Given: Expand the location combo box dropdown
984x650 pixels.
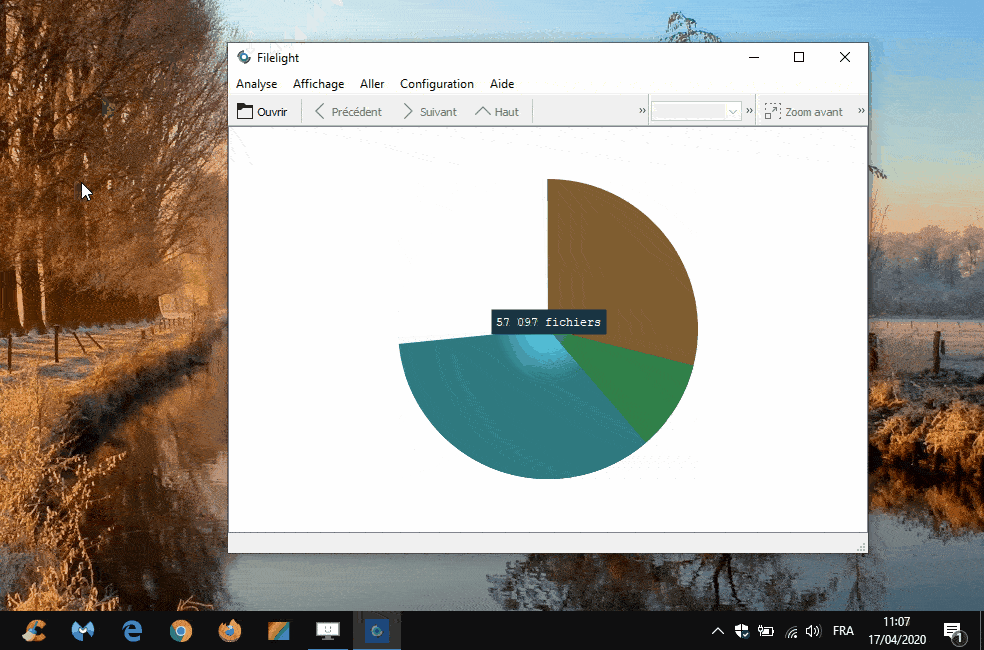Looking at the screenshot, I should [x=732, y=112].
